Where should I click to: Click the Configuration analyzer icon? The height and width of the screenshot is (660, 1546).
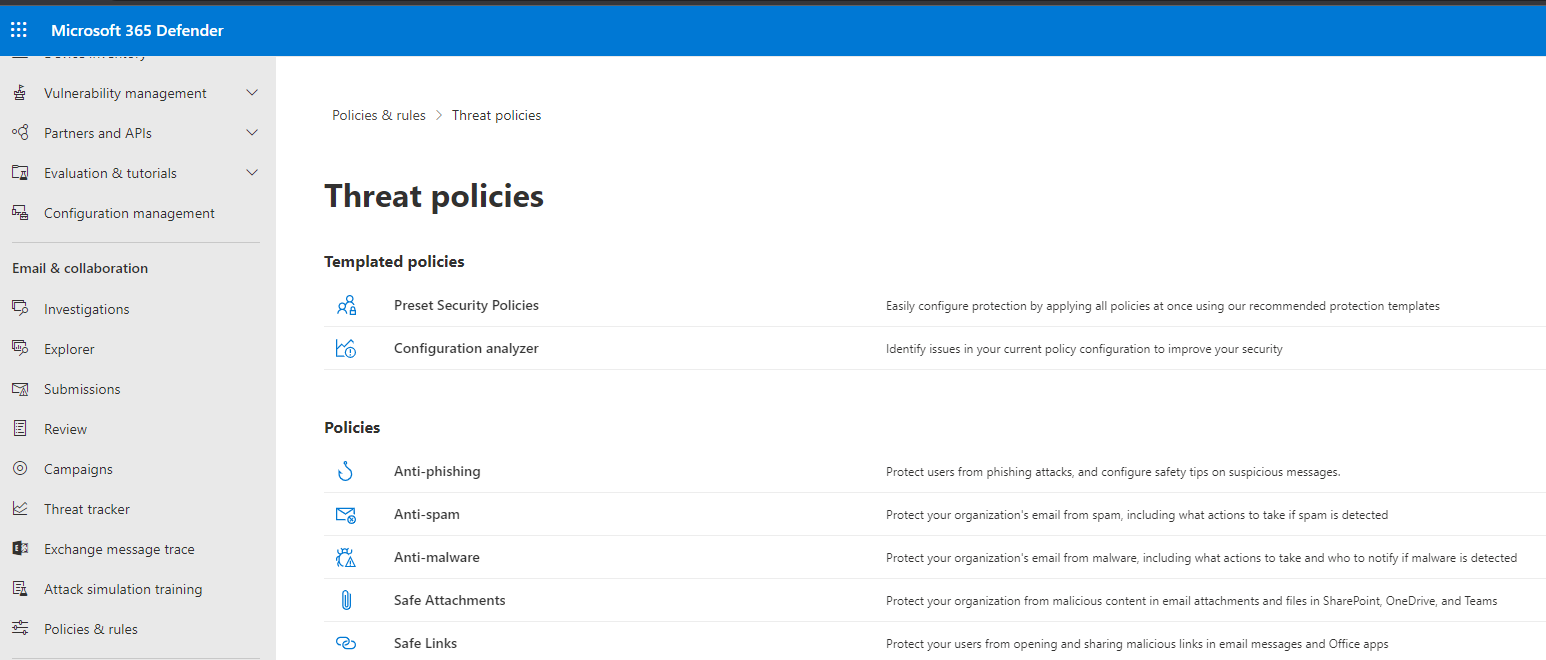(x=346, y=348)
